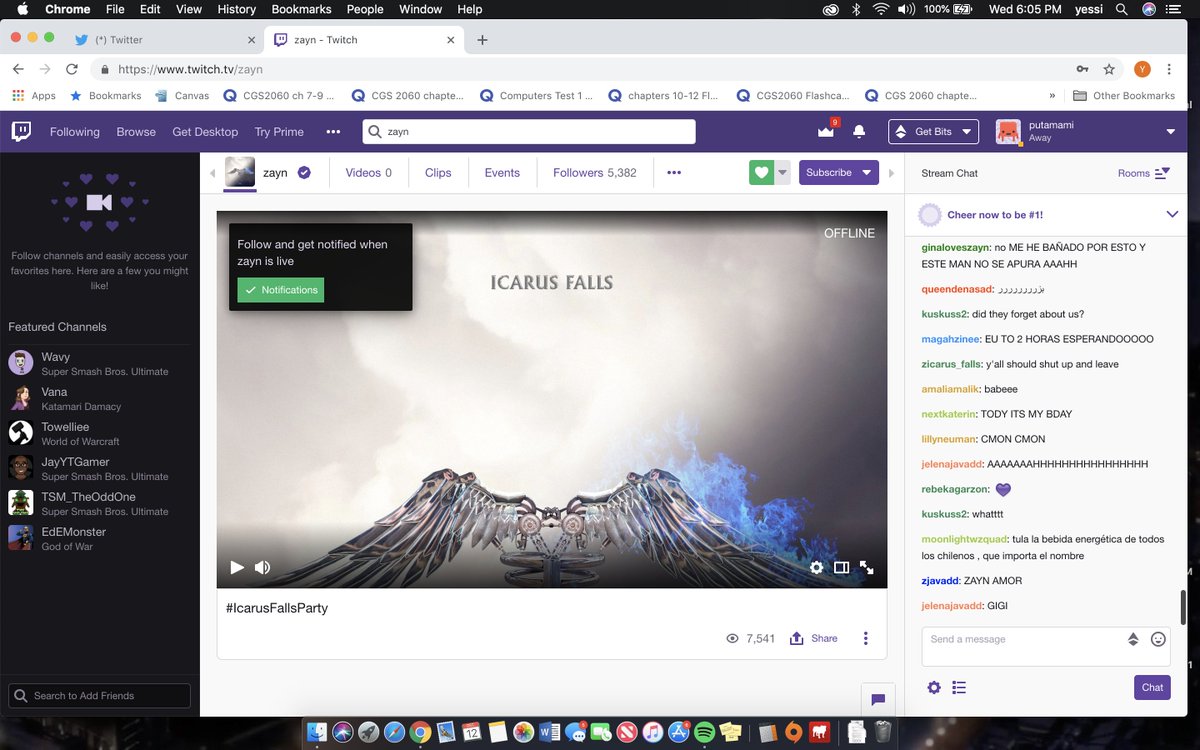Click the Get Bits button
Viewport: 1200px width, 750px height.
pyautogui.click(x=933, y=131)
